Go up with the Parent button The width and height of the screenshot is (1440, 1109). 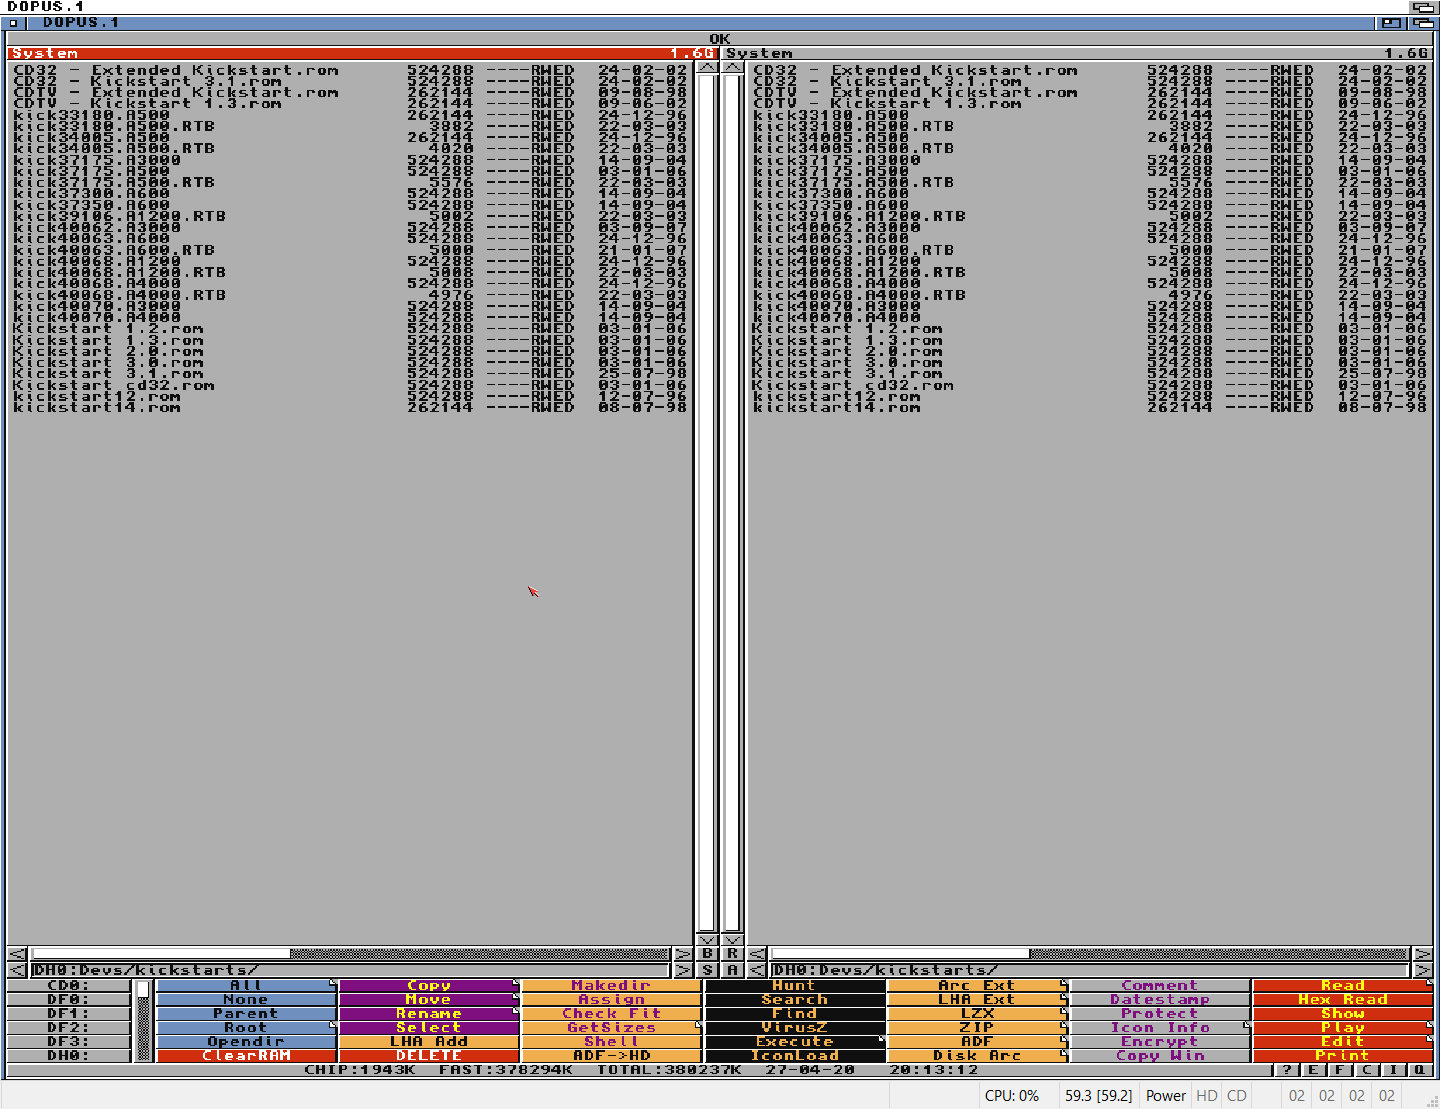click(x=246, y=1013)
